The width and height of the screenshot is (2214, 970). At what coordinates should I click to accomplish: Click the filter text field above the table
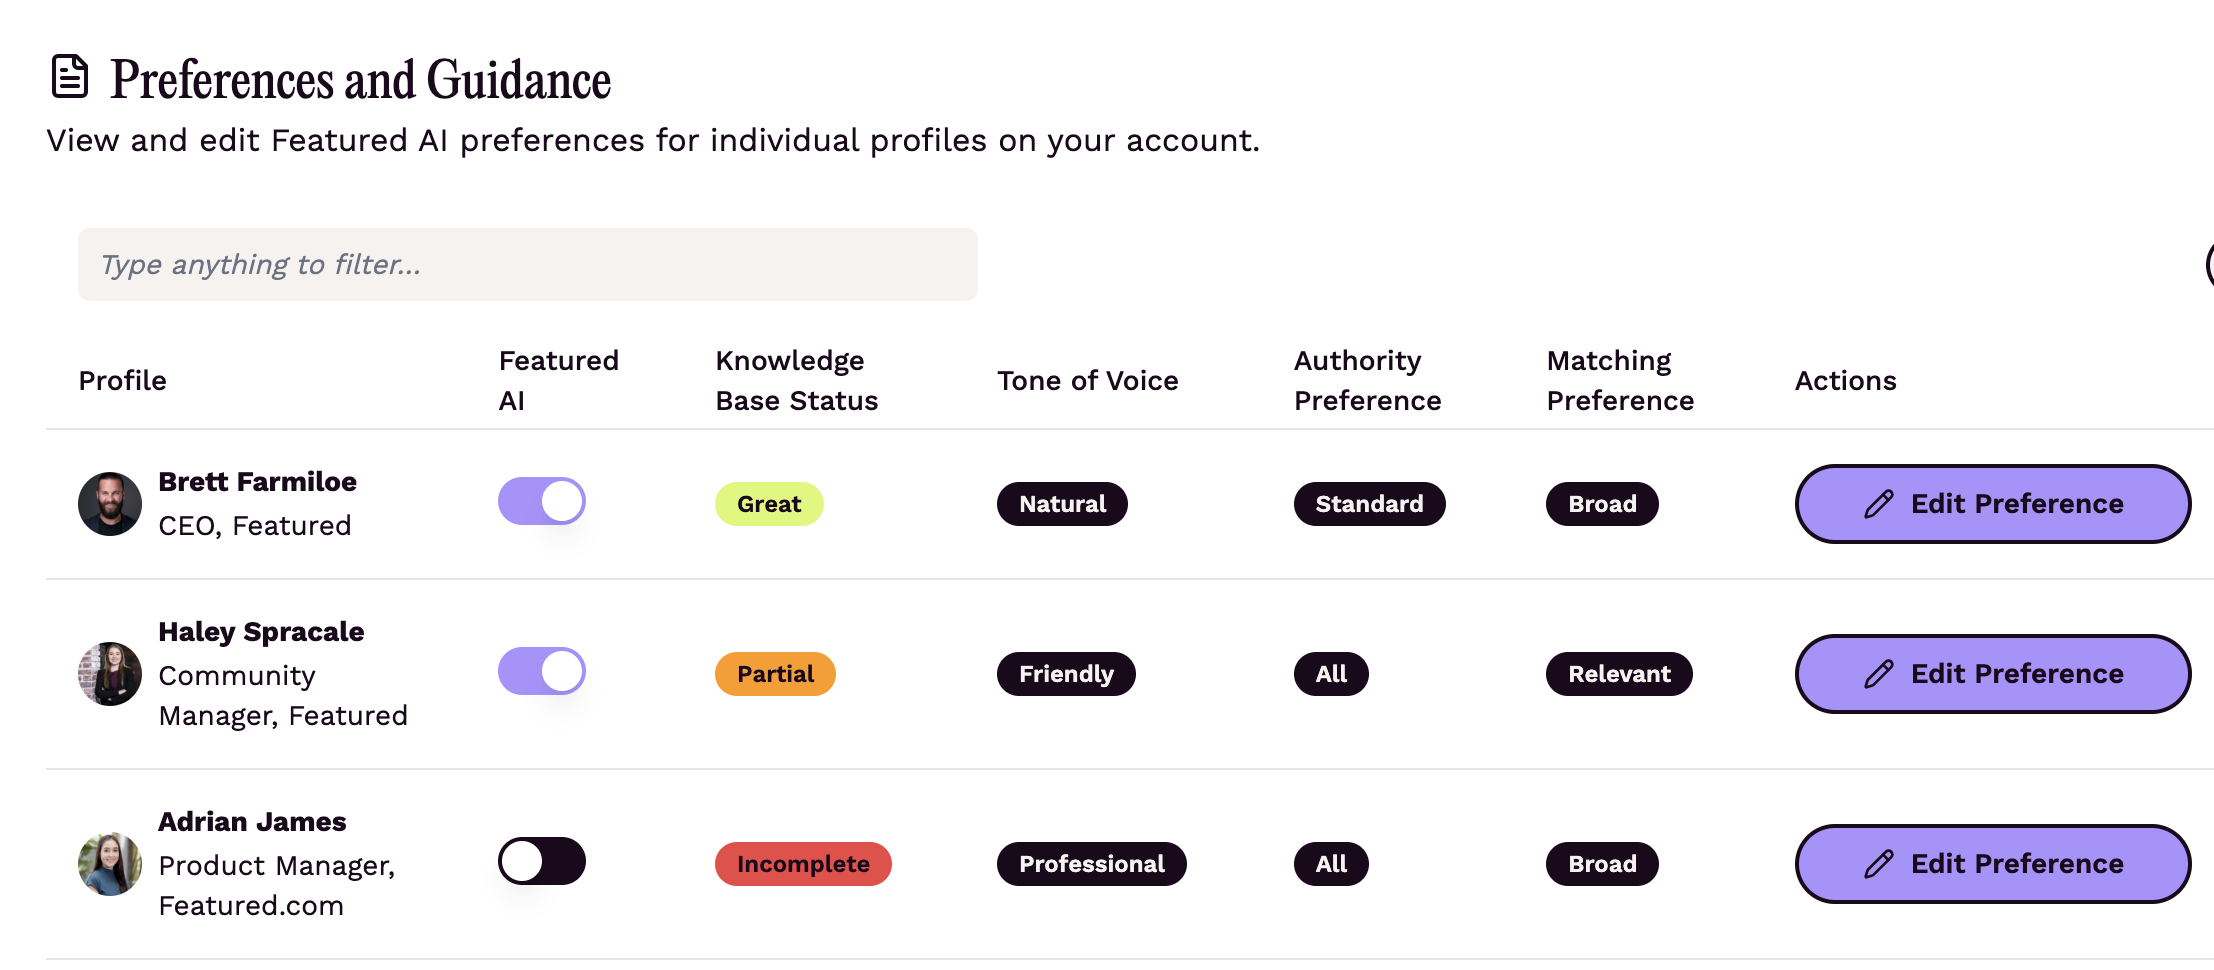click(527, 264)
